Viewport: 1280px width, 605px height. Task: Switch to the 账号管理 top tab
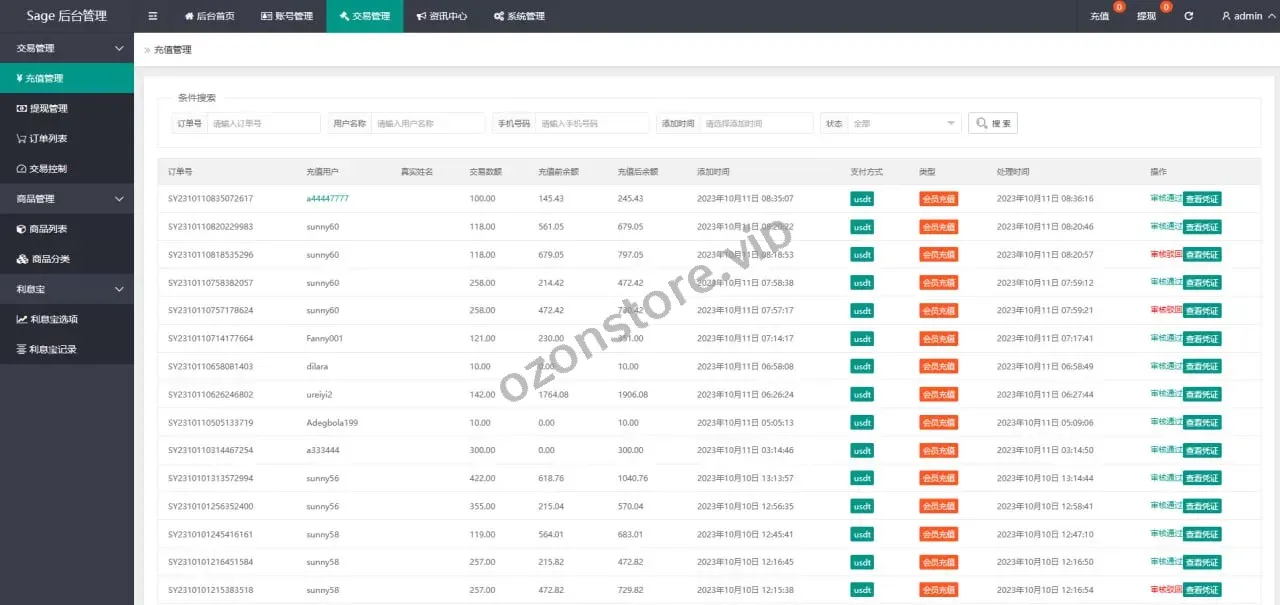click(x=287, y=16)
